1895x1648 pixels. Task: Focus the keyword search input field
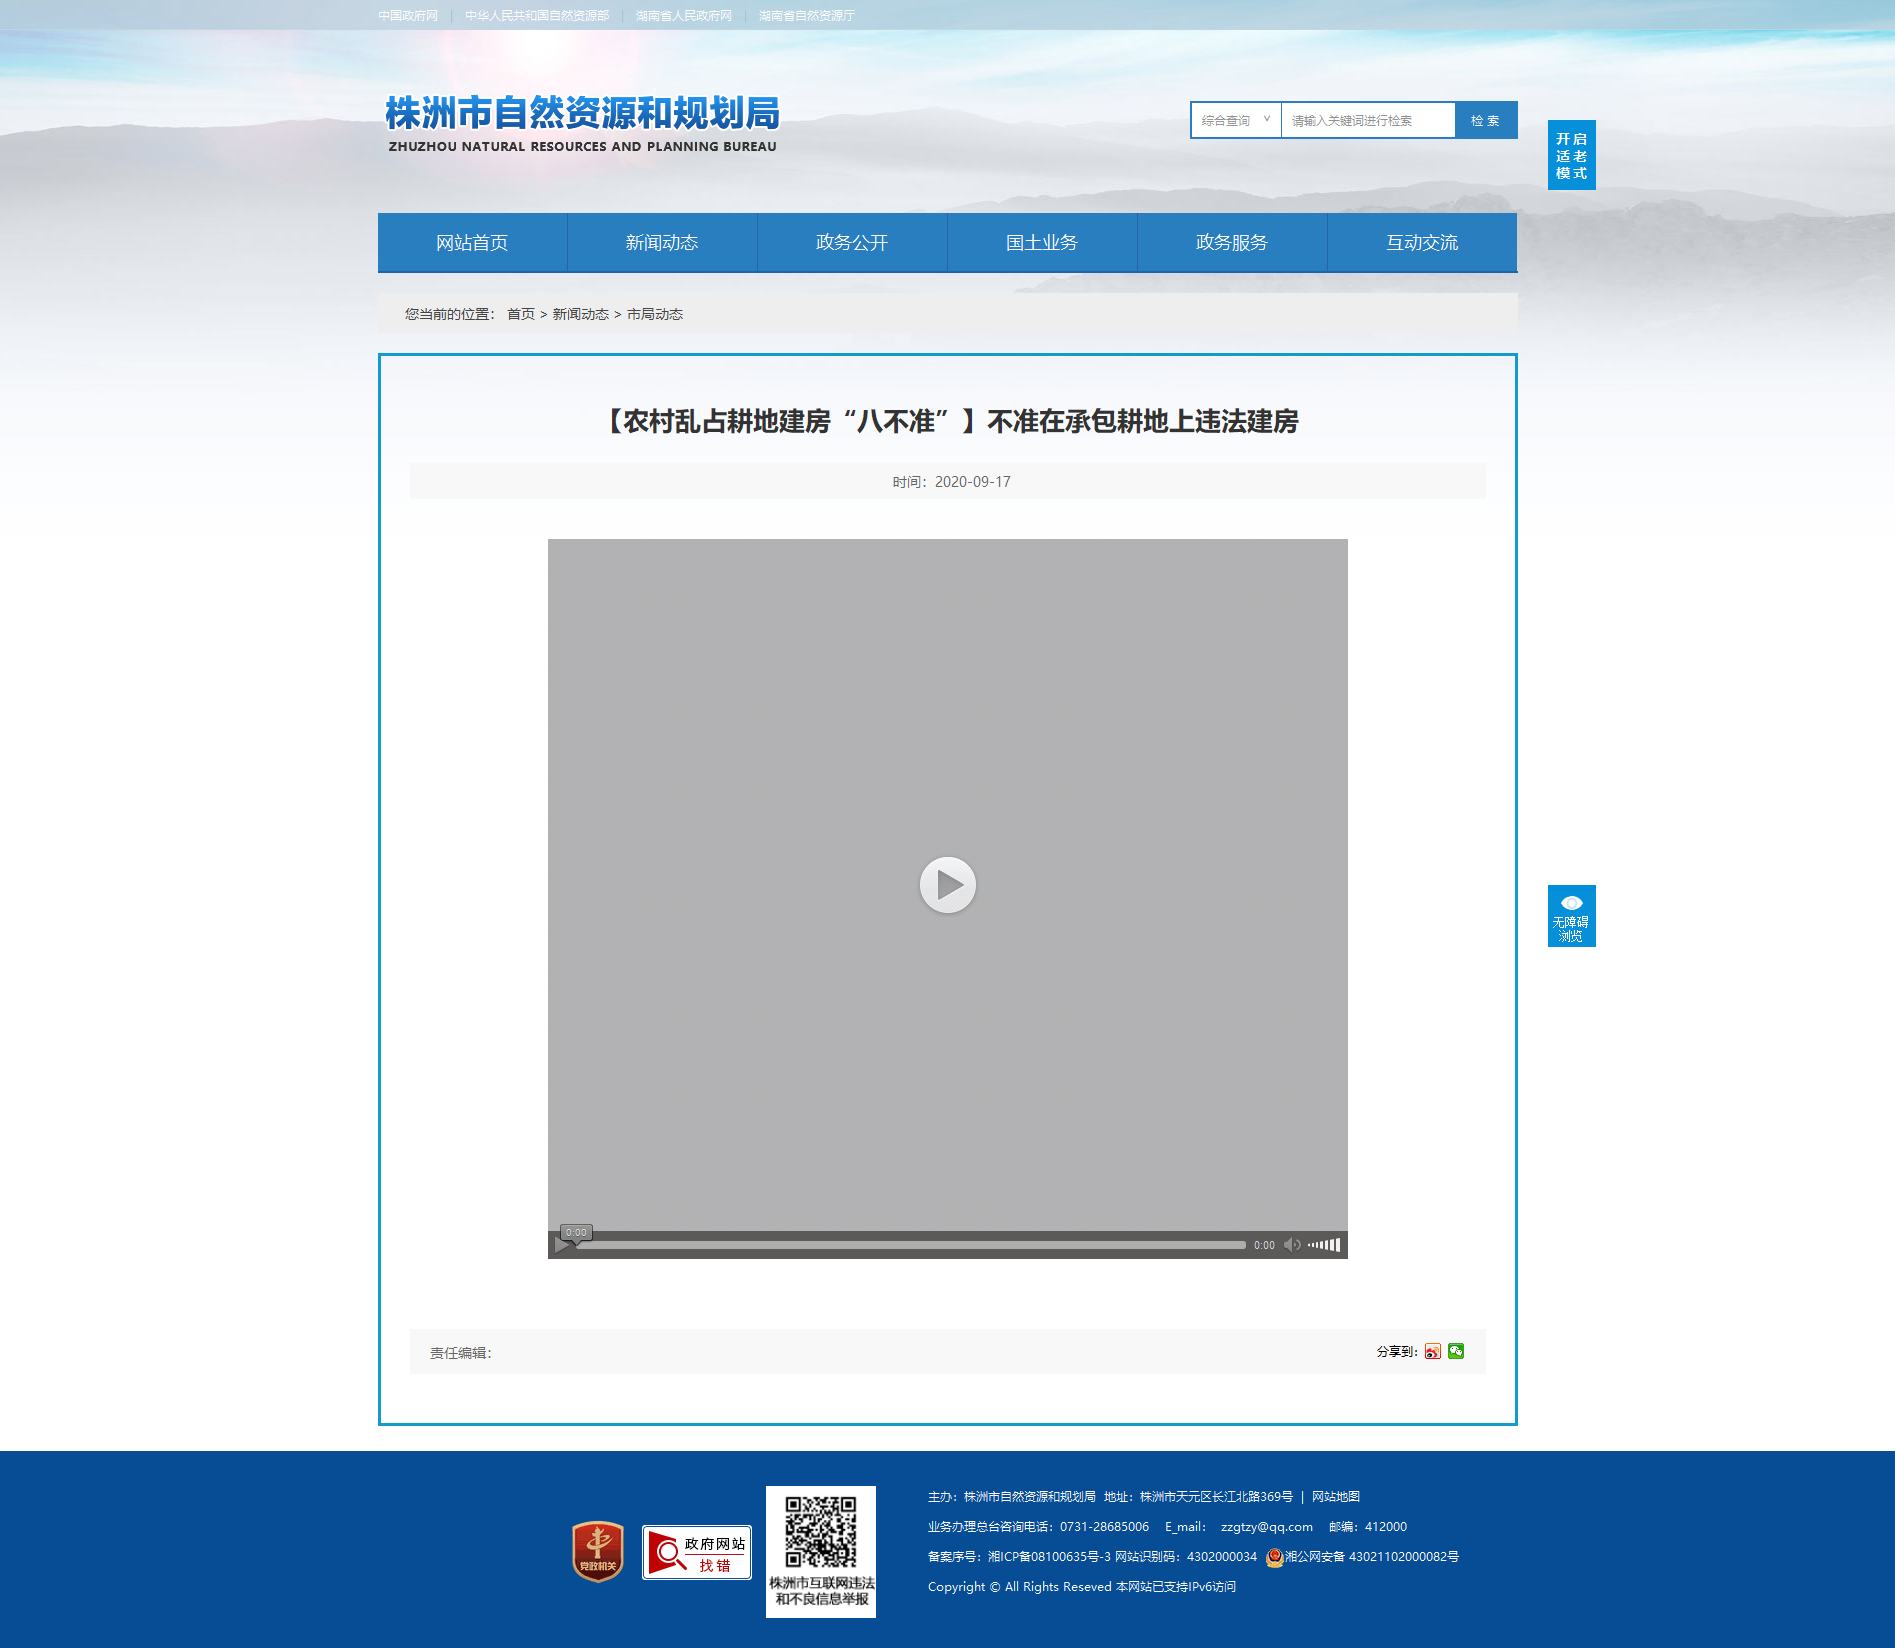[x=1368, y=120]
